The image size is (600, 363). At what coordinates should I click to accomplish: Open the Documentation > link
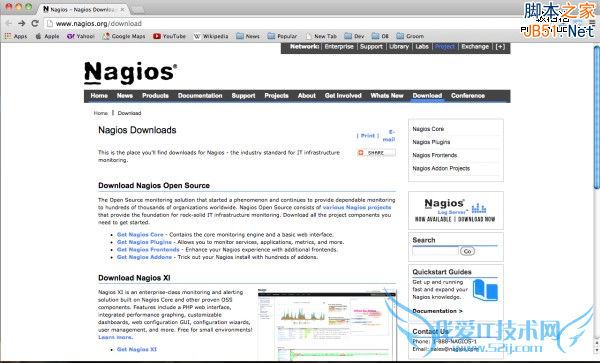[x=437, y=311]
